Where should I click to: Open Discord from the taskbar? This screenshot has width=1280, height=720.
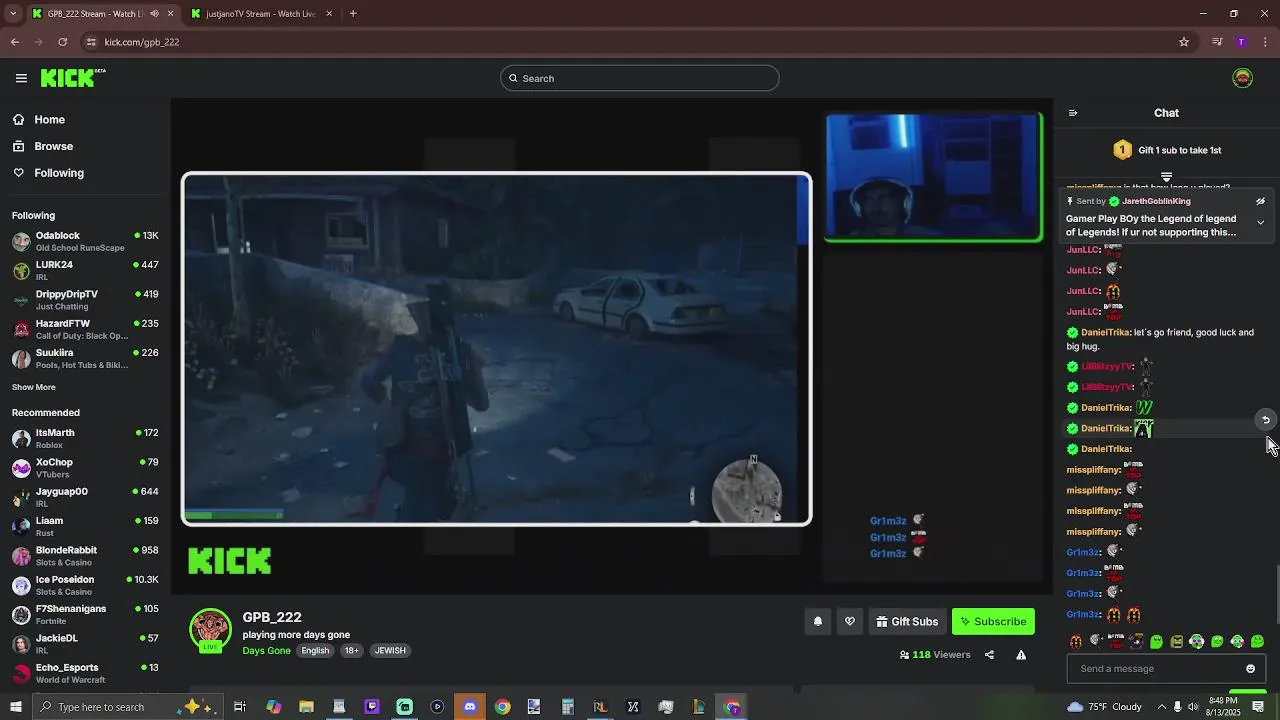click(x=470, y=707)
